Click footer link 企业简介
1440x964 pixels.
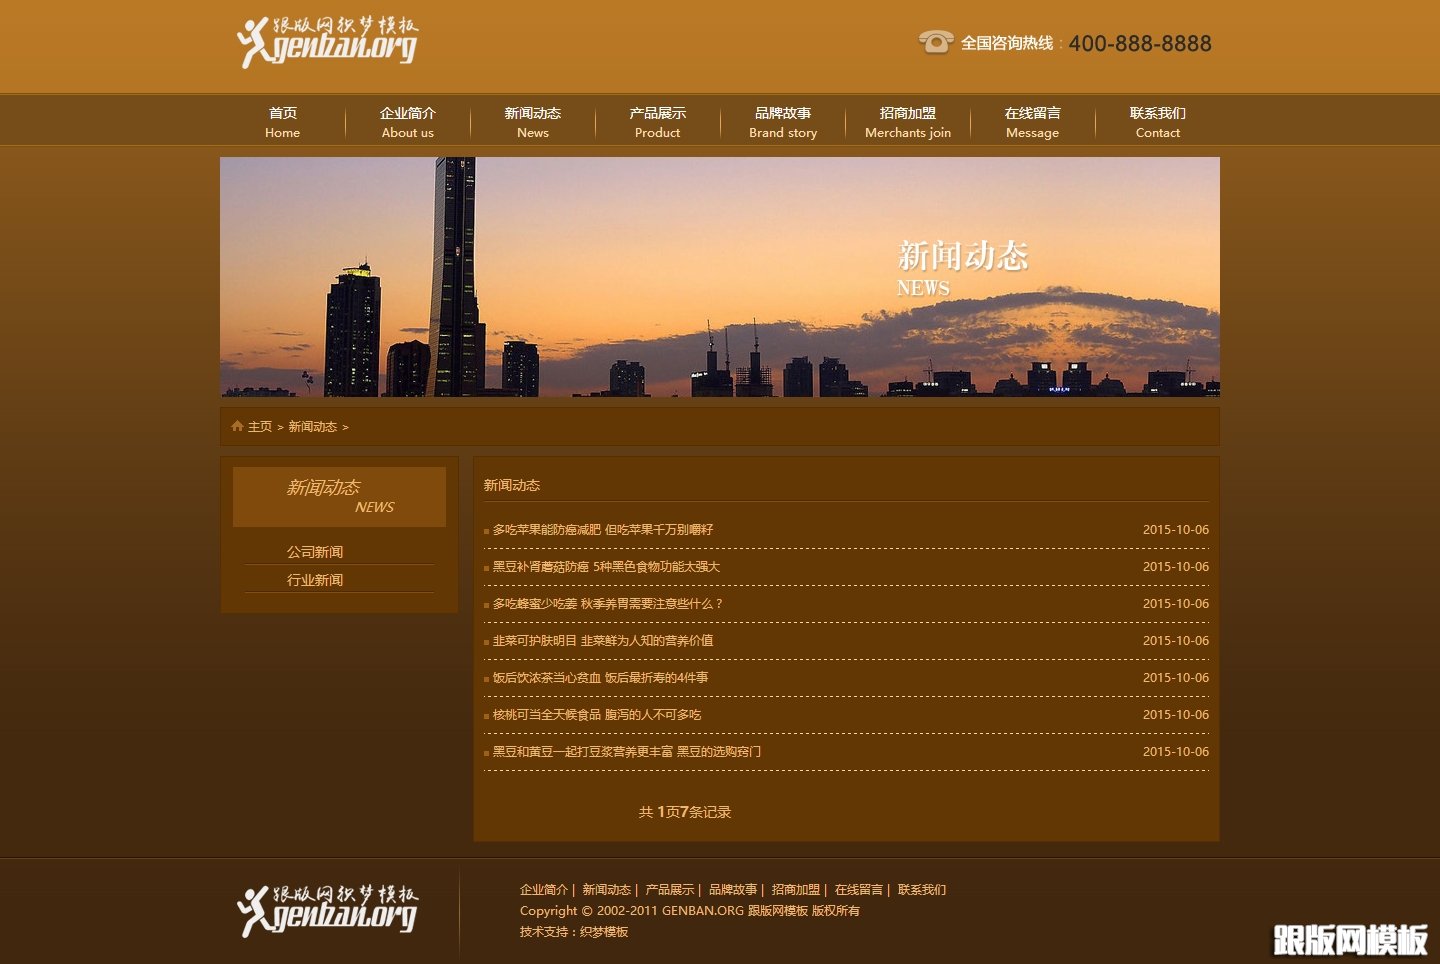point(544,890)
